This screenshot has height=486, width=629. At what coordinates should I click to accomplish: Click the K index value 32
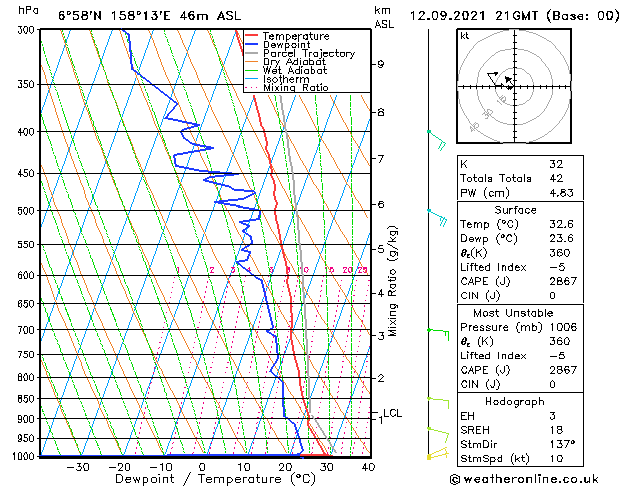click(x=556, y=164)
